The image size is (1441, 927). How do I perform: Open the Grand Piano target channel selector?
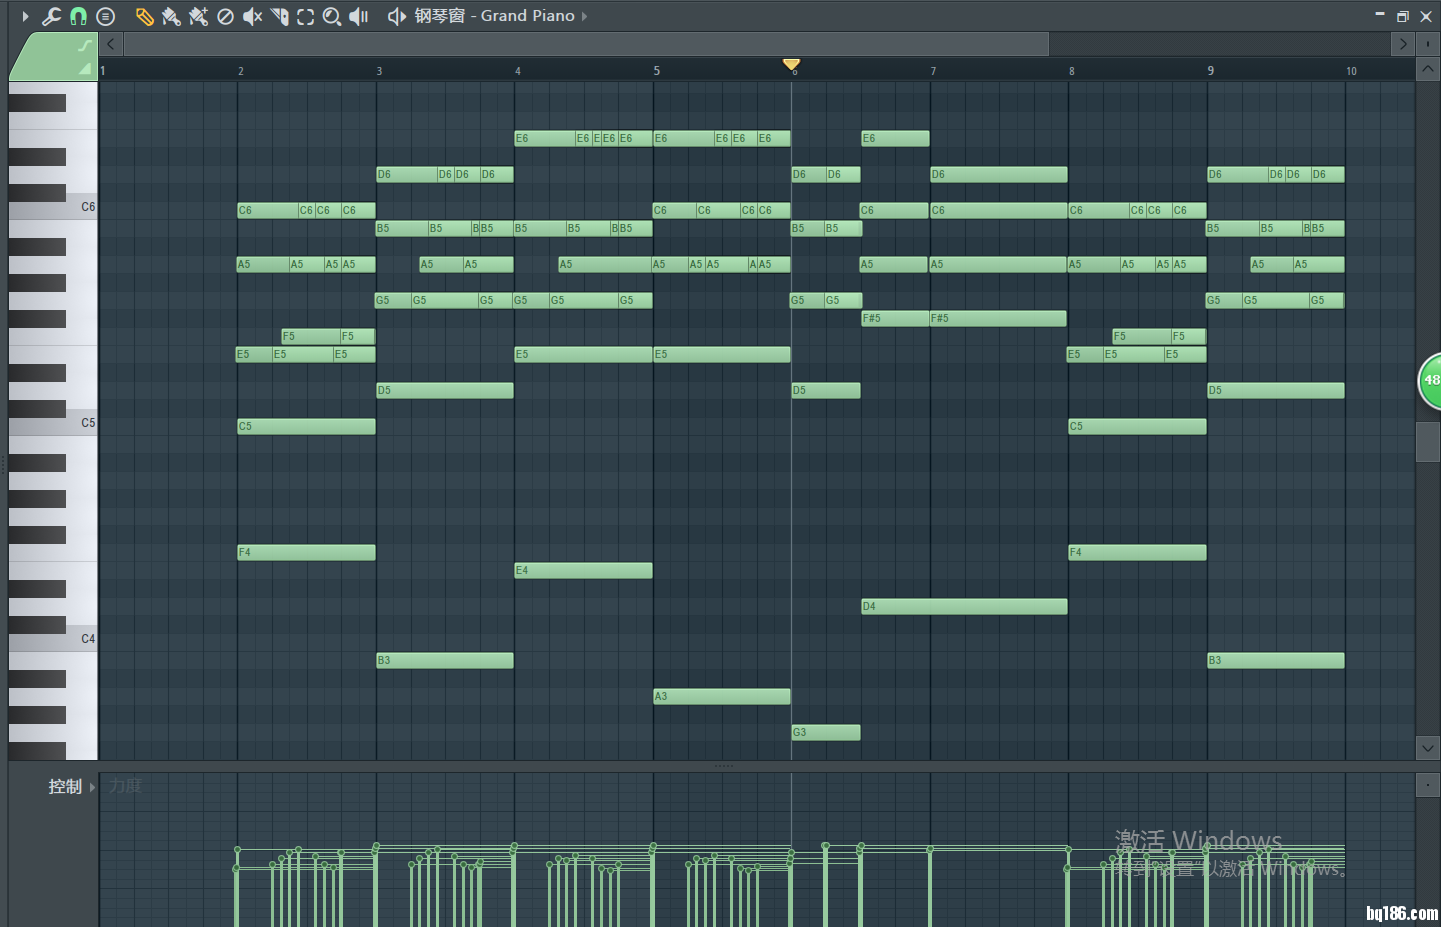click(x=495, y=16)
